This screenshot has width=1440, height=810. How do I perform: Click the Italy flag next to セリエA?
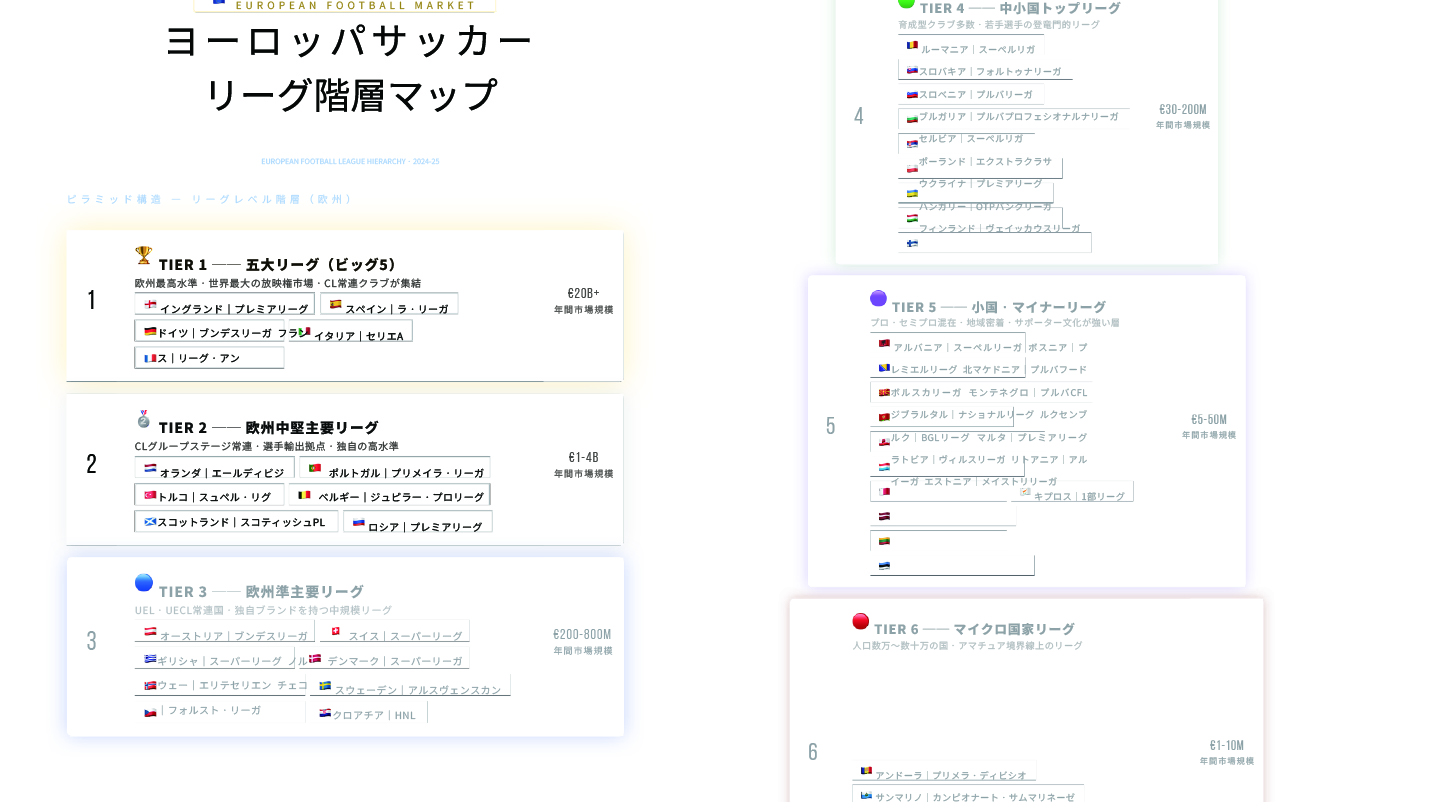coord(304,332)
